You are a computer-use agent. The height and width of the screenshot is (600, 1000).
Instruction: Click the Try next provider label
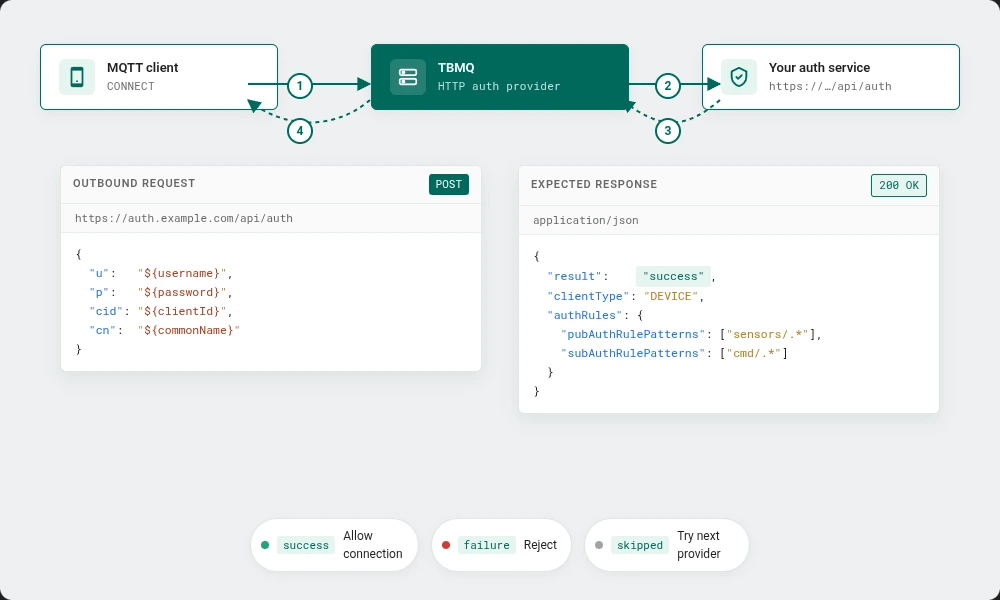coord(699,545)
